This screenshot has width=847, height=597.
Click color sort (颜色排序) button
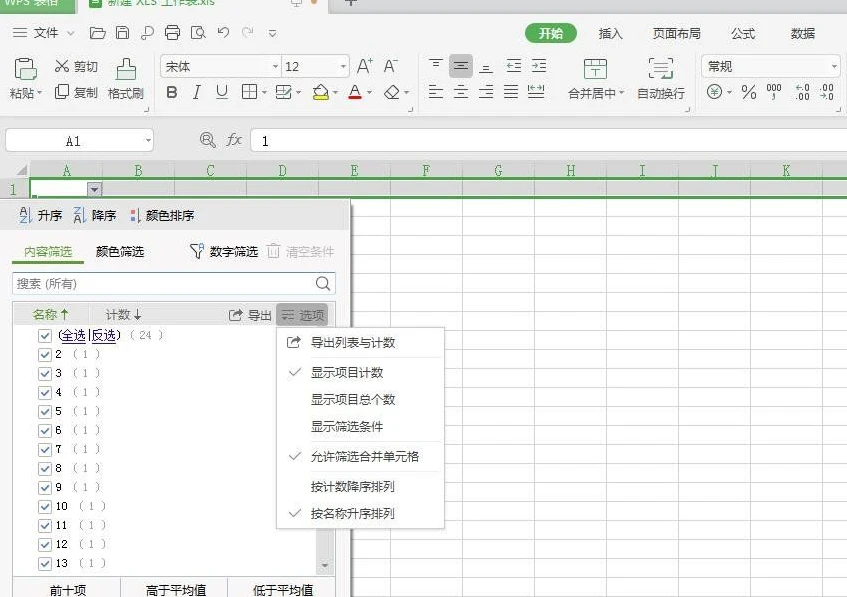pos(162,215)
